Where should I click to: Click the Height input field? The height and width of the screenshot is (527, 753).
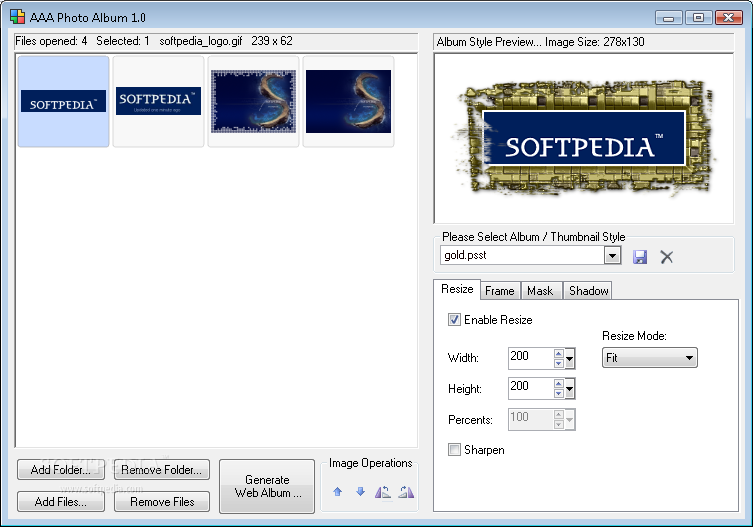point(531,389)
